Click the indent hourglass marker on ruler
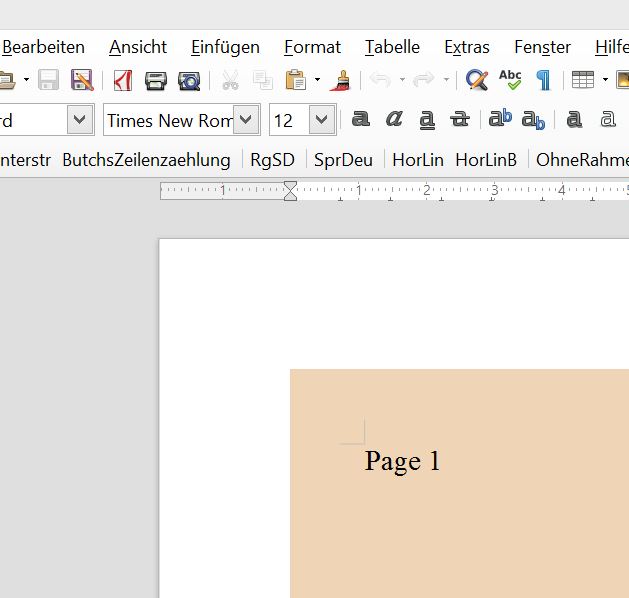The height and width of the screenshot is (598, 629). (x=290, y=191)
